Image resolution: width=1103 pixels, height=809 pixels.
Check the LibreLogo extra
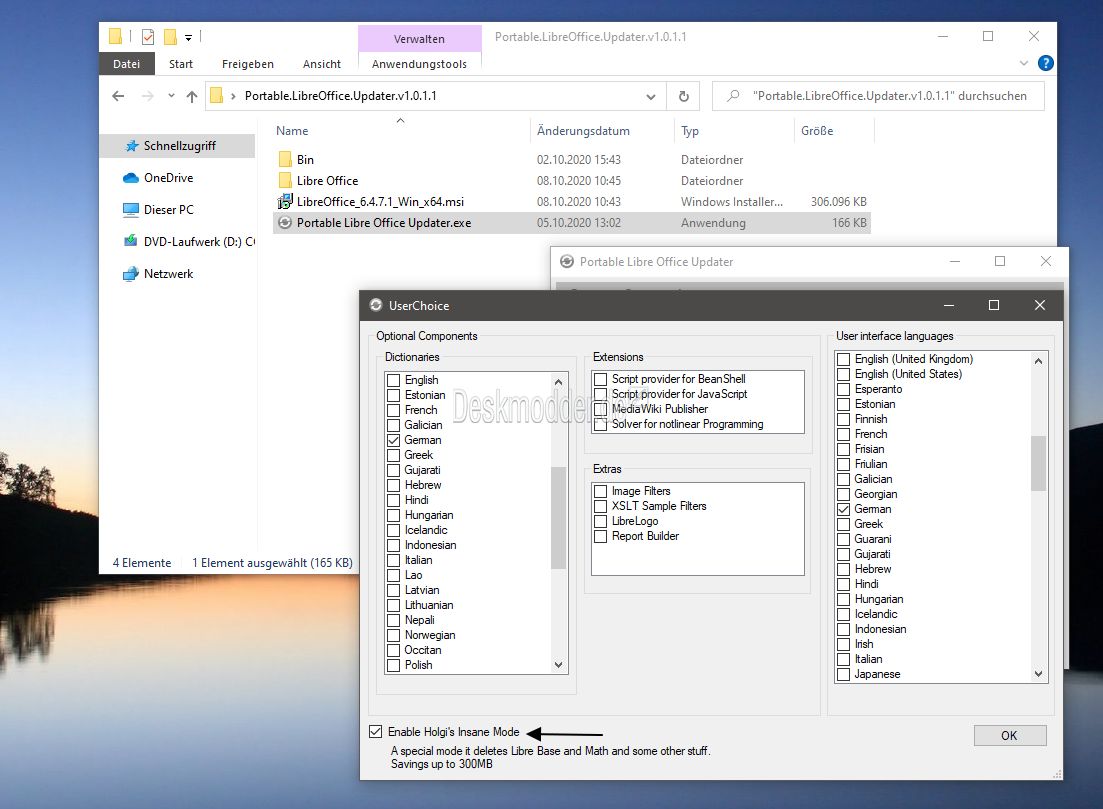[601, 521]
